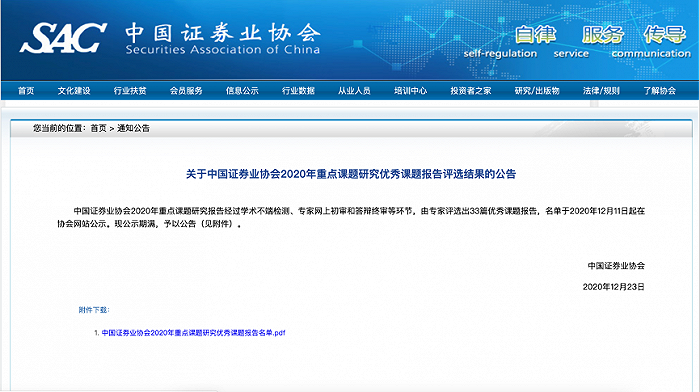Open 会员服务 navigation item

[186, 91]
